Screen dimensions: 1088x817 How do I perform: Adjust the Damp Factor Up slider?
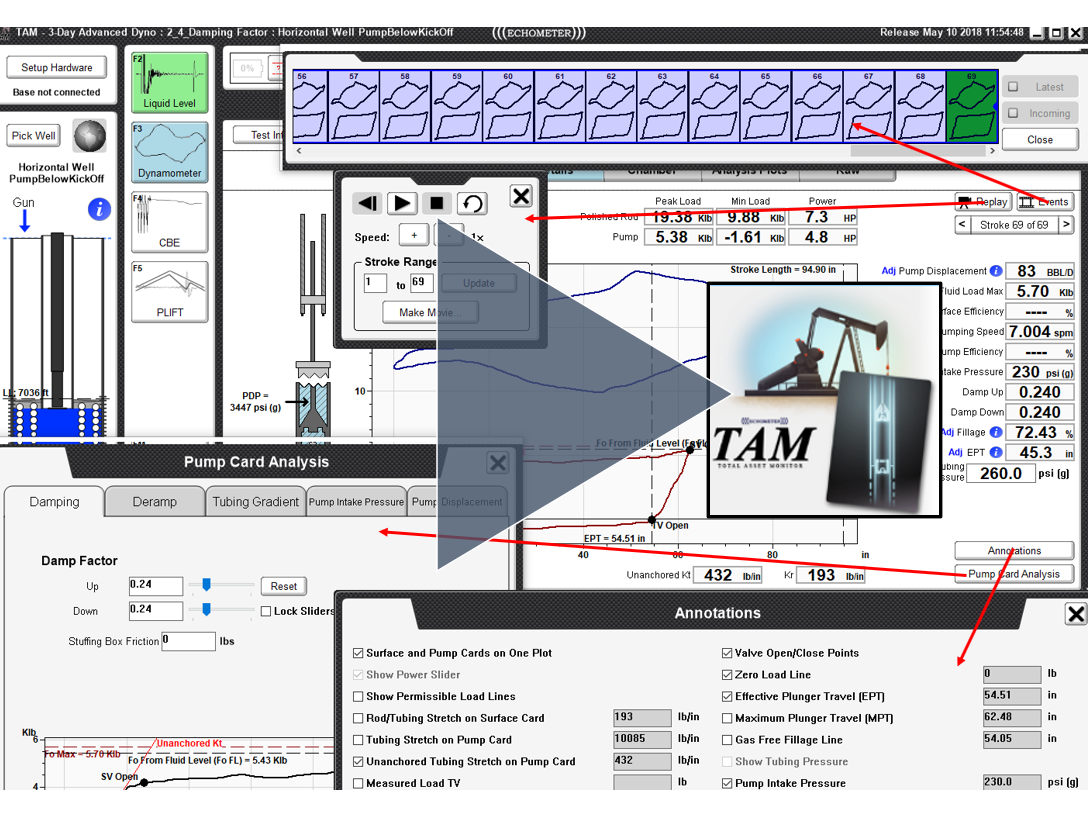tap(206, 585)
